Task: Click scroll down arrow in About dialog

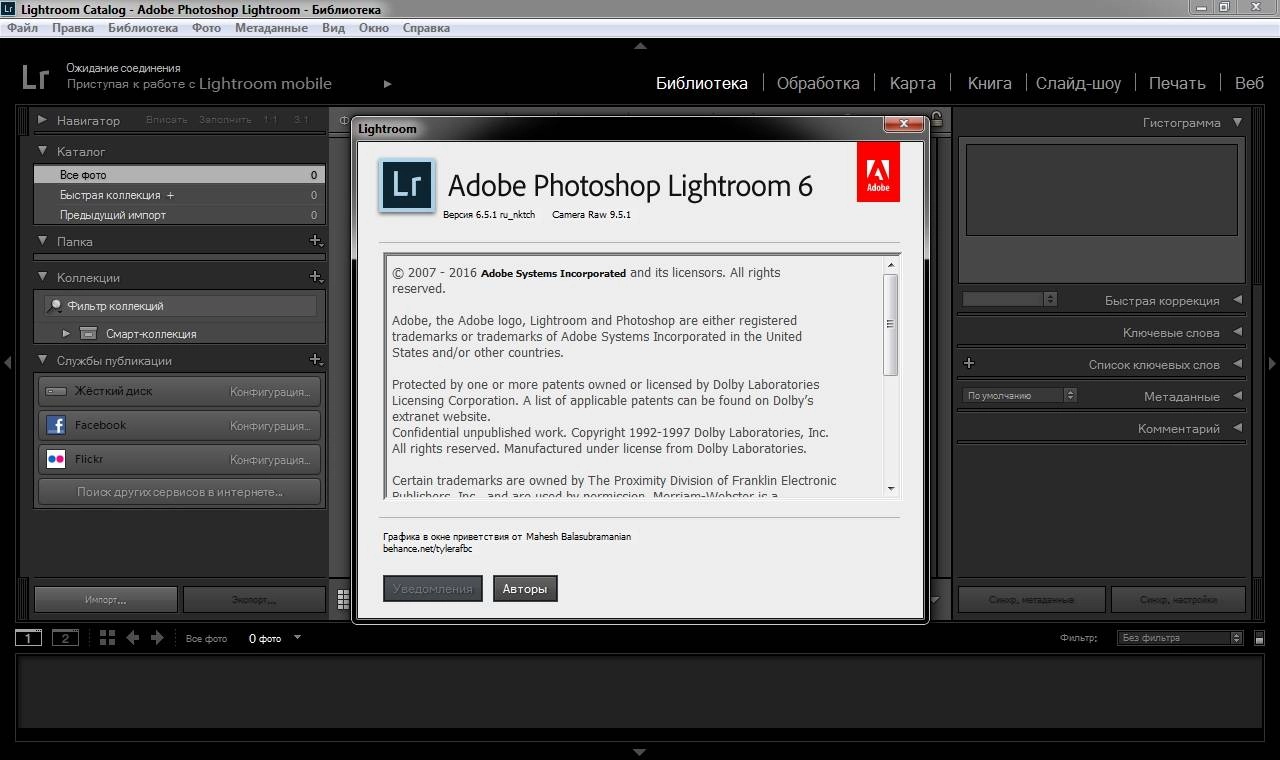Action: point(890,489)
